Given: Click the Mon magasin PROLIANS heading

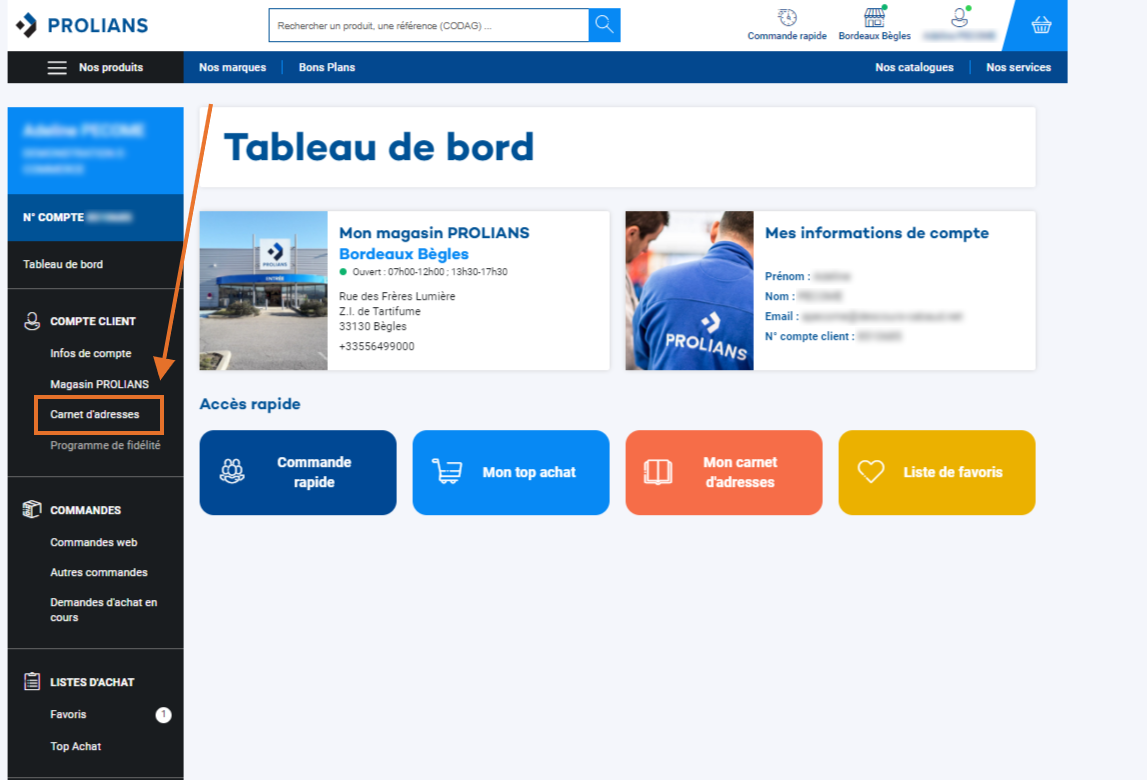Looking at the screenshot, I should 434,233.
